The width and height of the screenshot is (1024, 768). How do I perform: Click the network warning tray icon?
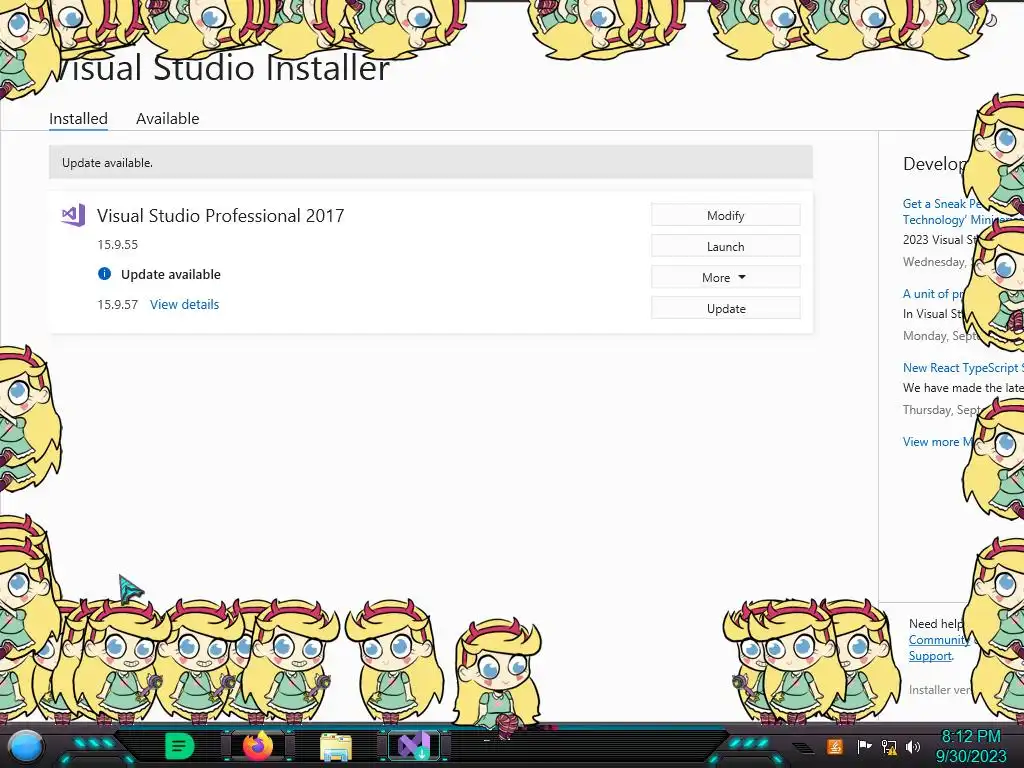click(889, 747)
